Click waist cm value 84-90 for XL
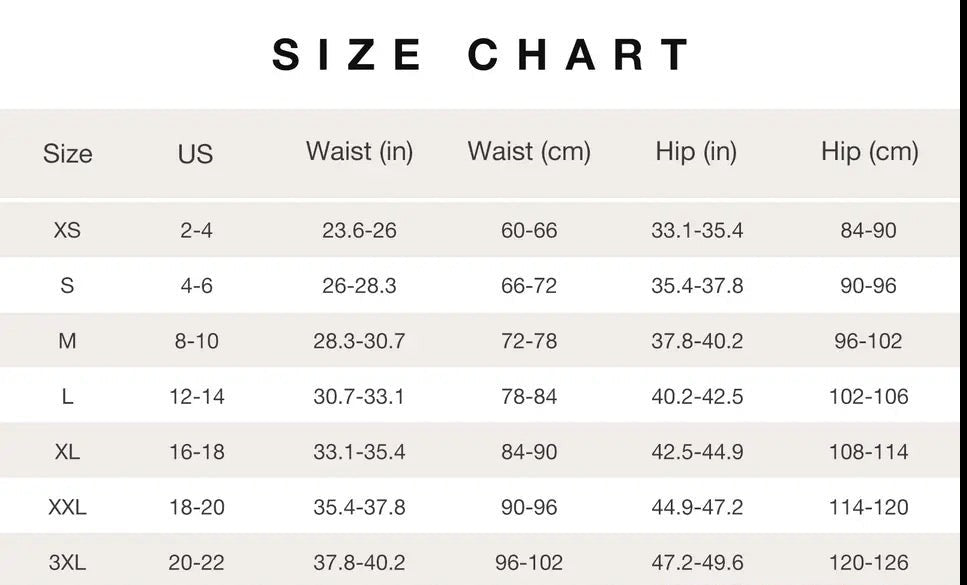967x585 pixels. (529, 452)
